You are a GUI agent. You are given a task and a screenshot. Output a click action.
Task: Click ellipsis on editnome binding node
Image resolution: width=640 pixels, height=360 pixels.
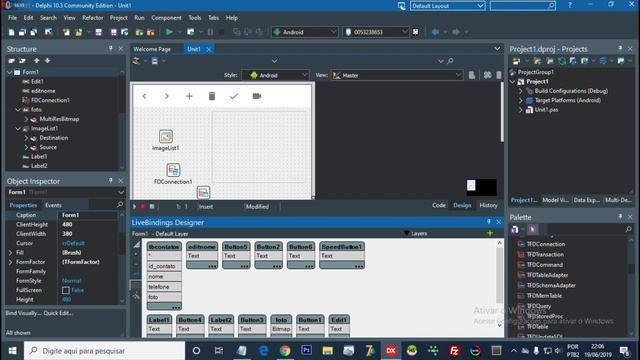pos(212,266)
